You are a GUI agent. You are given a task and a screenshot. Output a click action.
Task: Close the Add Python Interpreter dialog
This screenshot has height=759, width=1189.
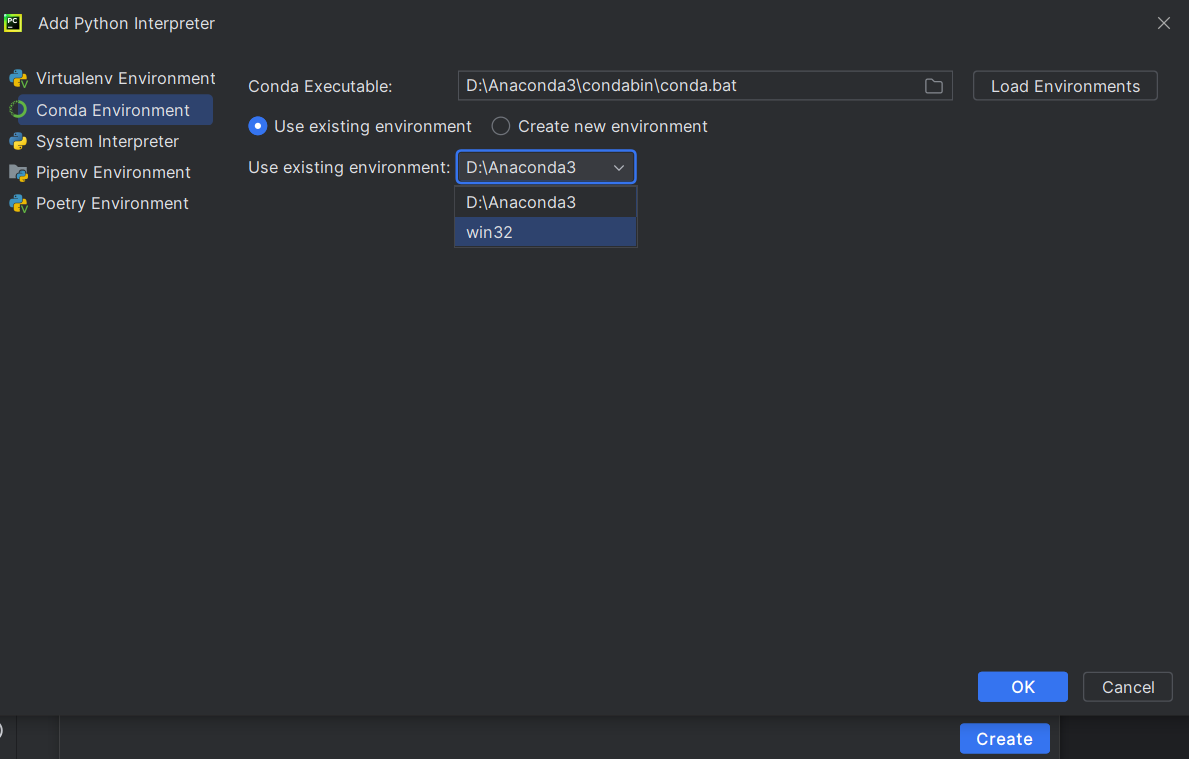[1164, 24]
